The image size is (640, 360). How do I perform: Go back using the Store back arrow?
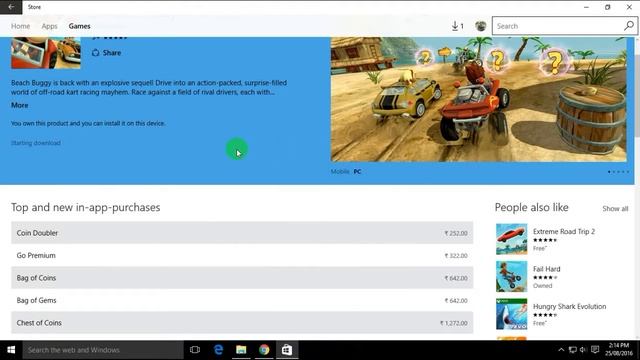pyautogui.click(x=11, y=7)
